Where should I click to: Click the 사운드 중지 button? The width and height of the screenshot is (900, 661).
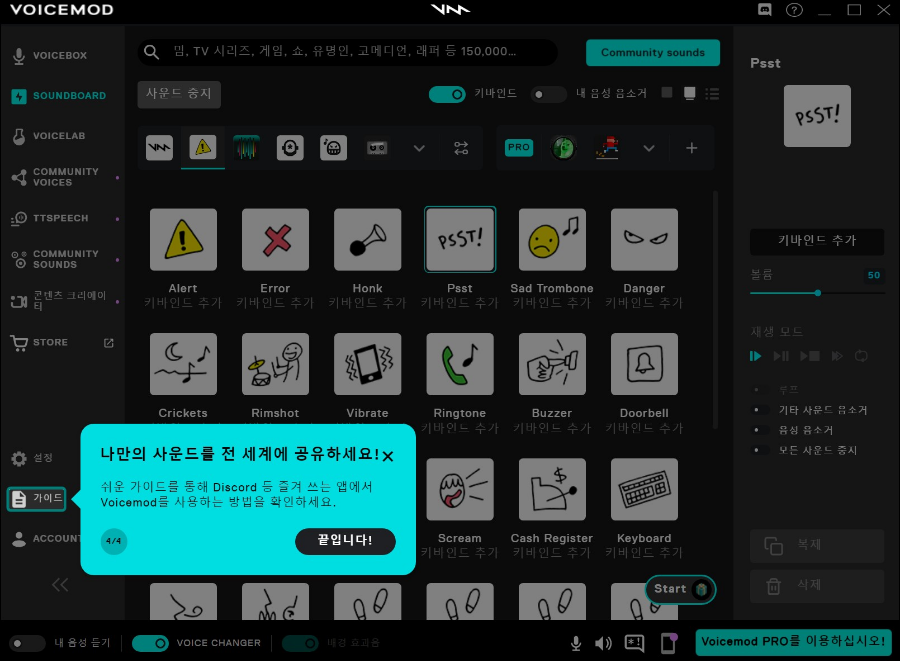click(179, 94)
